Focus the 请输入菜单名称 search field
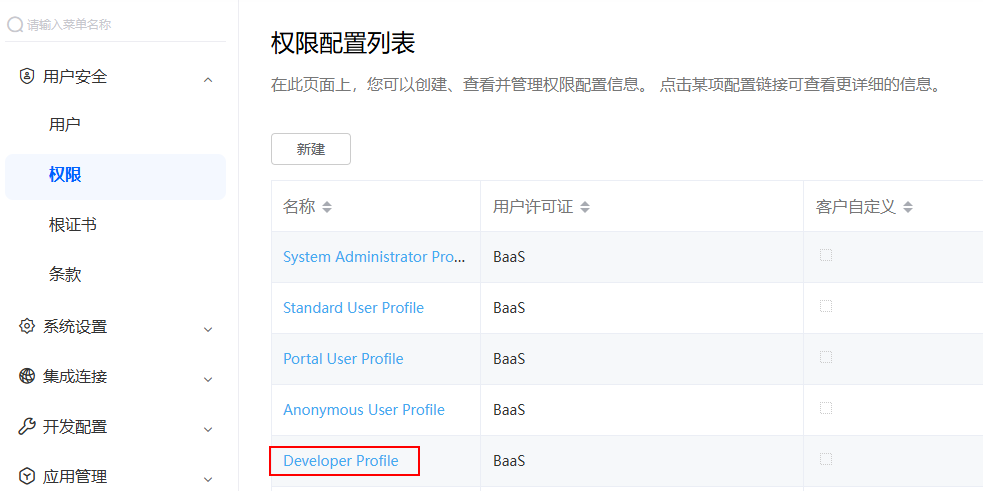Viewport: 983px width, 491px height. (115, 24)
